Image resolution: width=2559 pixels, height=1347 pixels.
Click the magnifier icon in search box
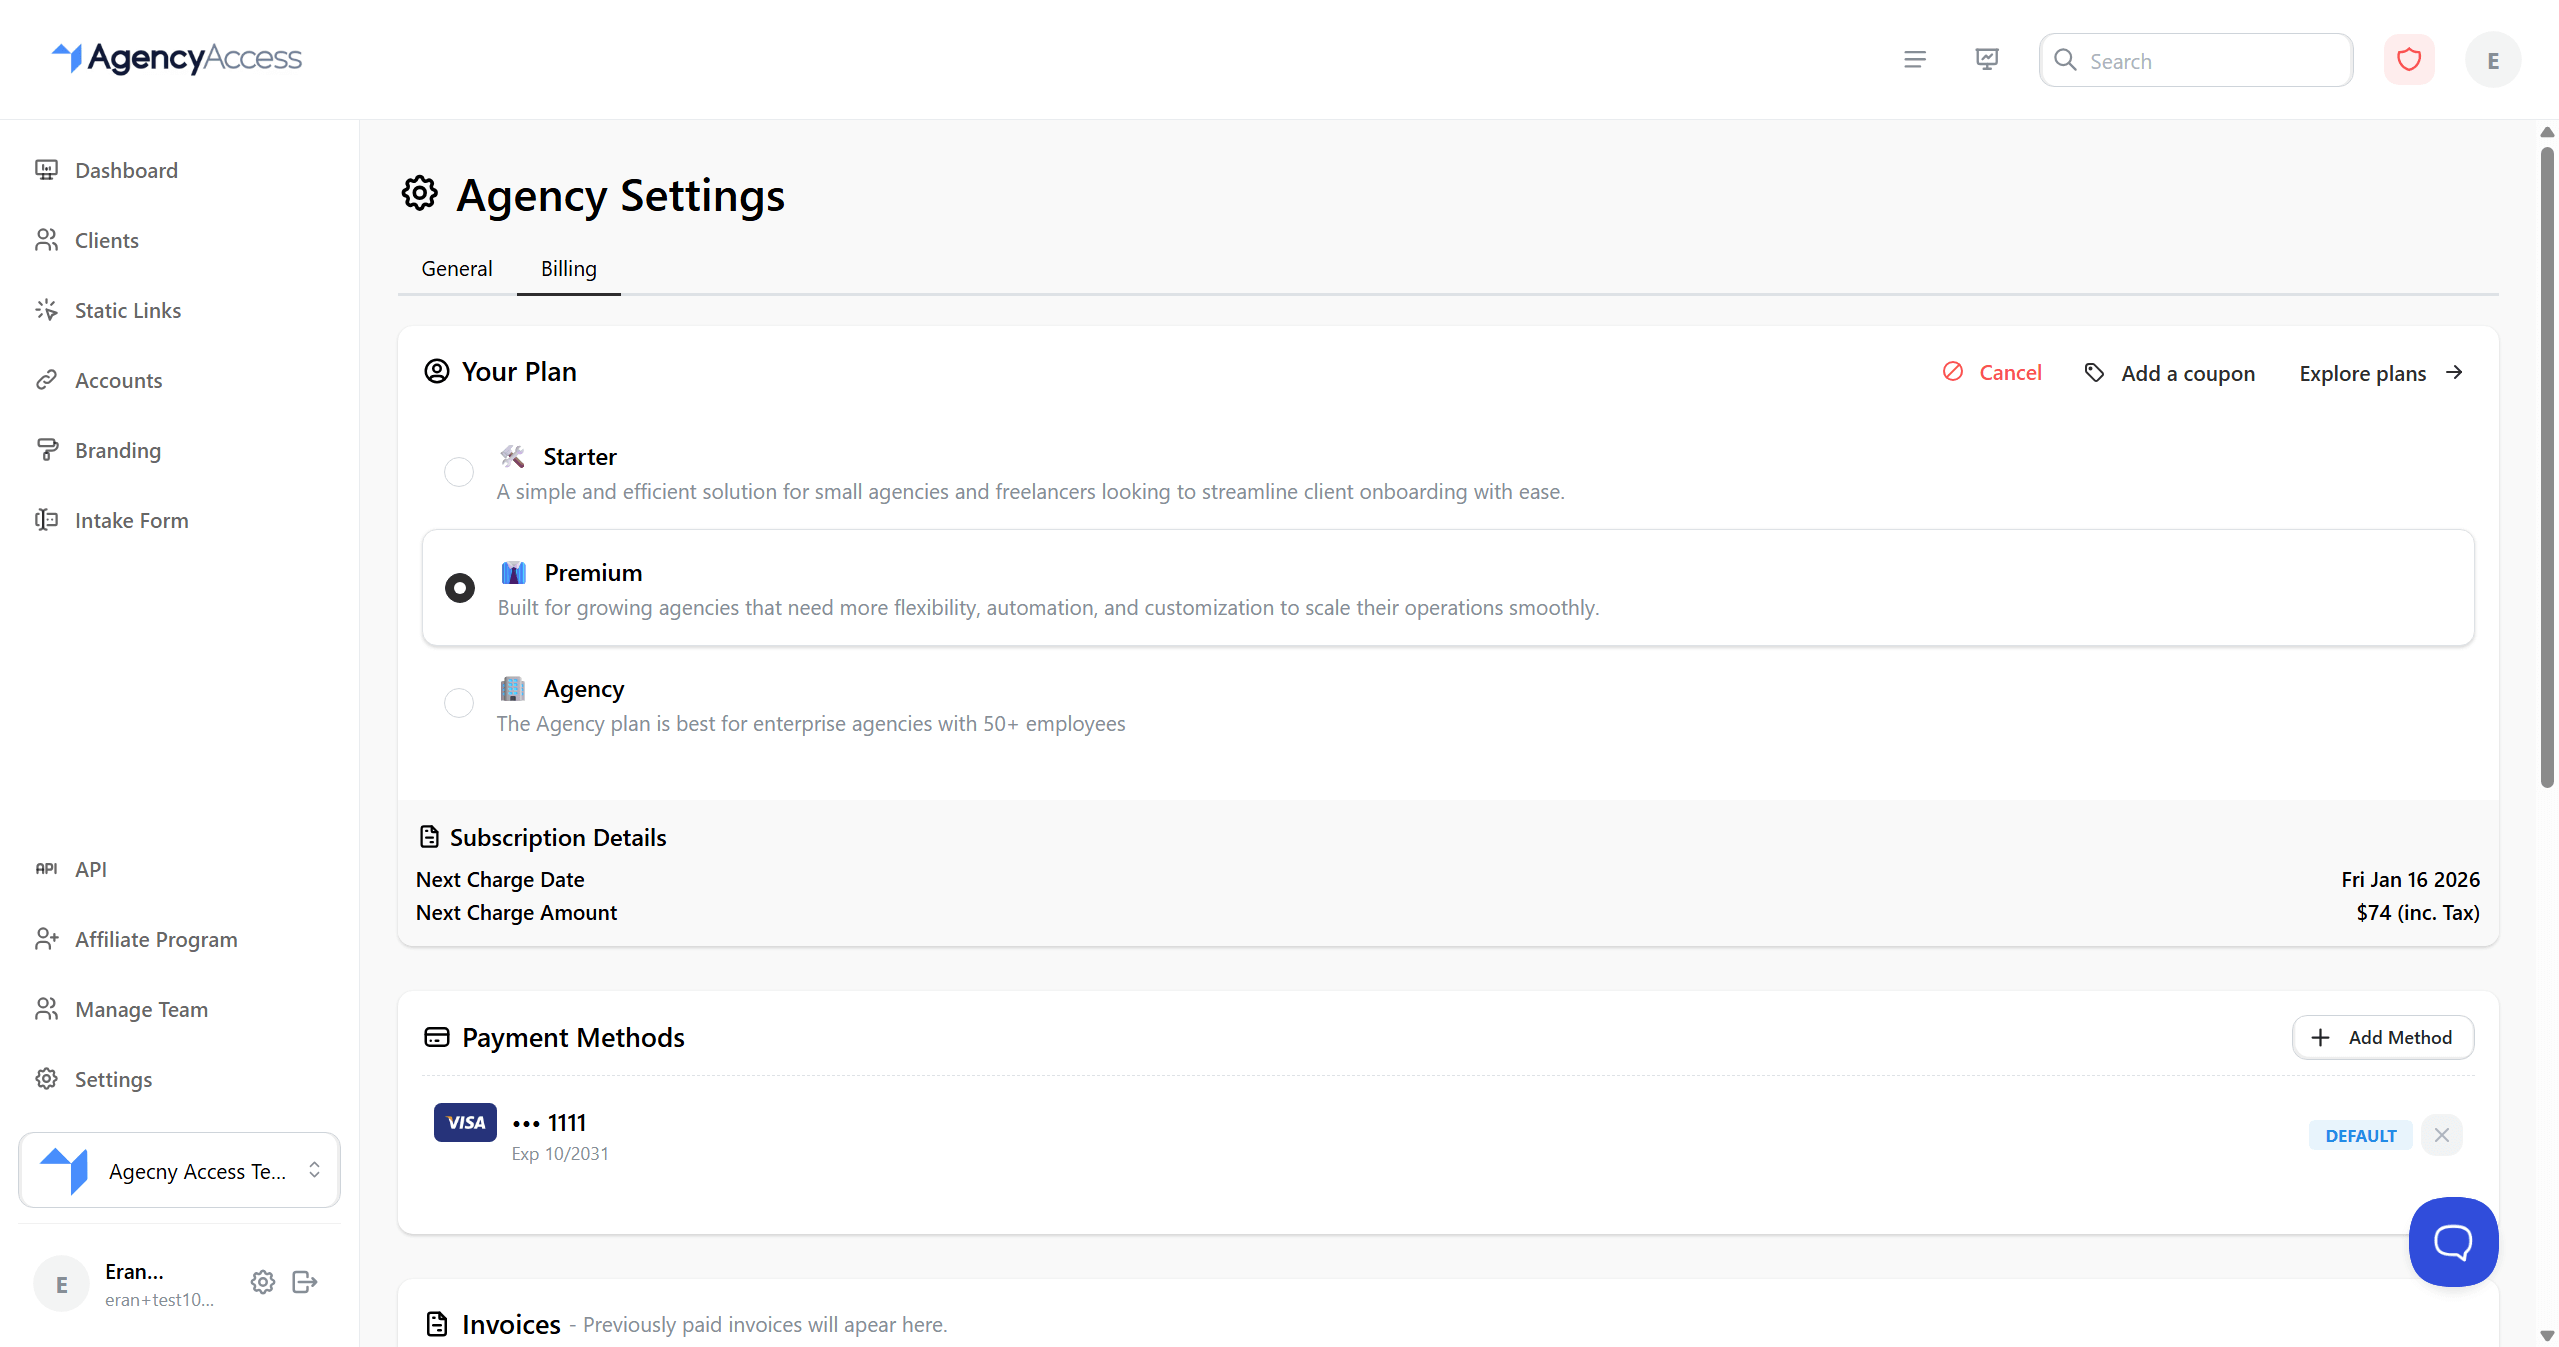tap(2065, 60)
